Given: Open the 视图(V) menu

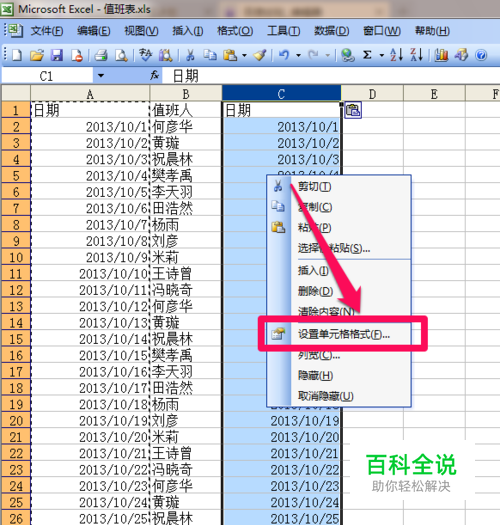Looking at the screenshot, I should tap(141, 31).
